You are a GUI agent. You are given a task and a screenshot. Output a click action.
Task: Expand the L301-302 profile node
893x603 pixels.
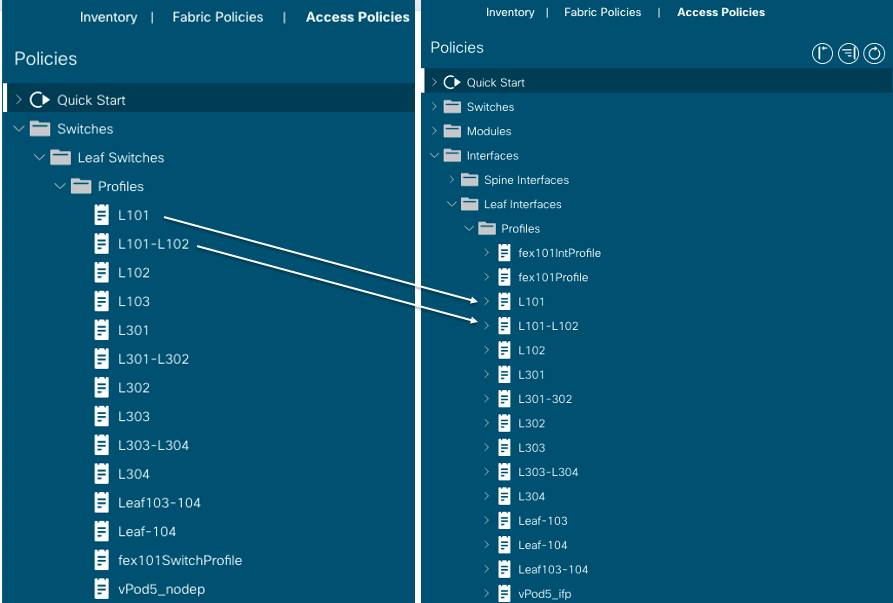click(487, 398)
